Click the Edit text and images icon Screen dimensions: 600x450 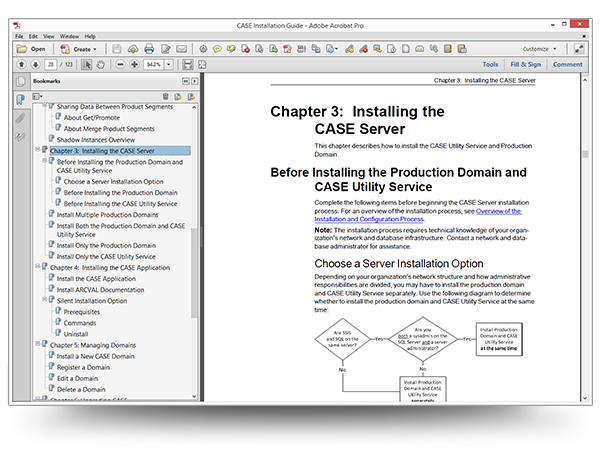pos(165,49)
